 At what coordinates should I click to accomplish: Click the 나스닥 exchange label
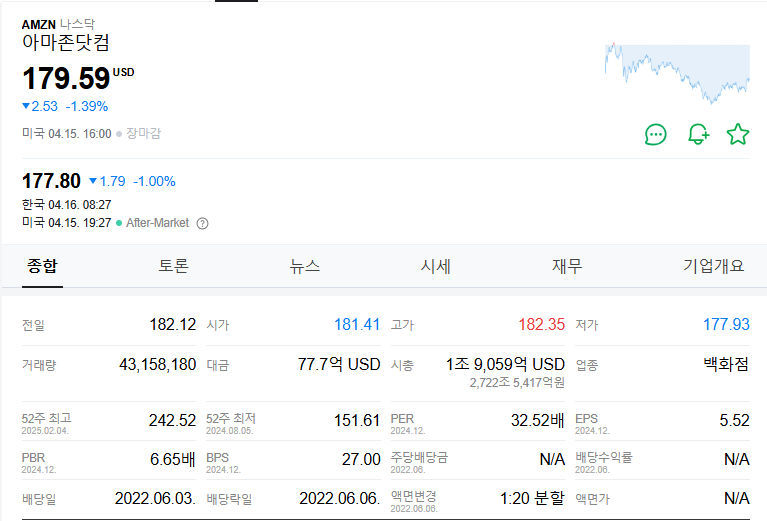pyautogui.click(x=77, y=24)
